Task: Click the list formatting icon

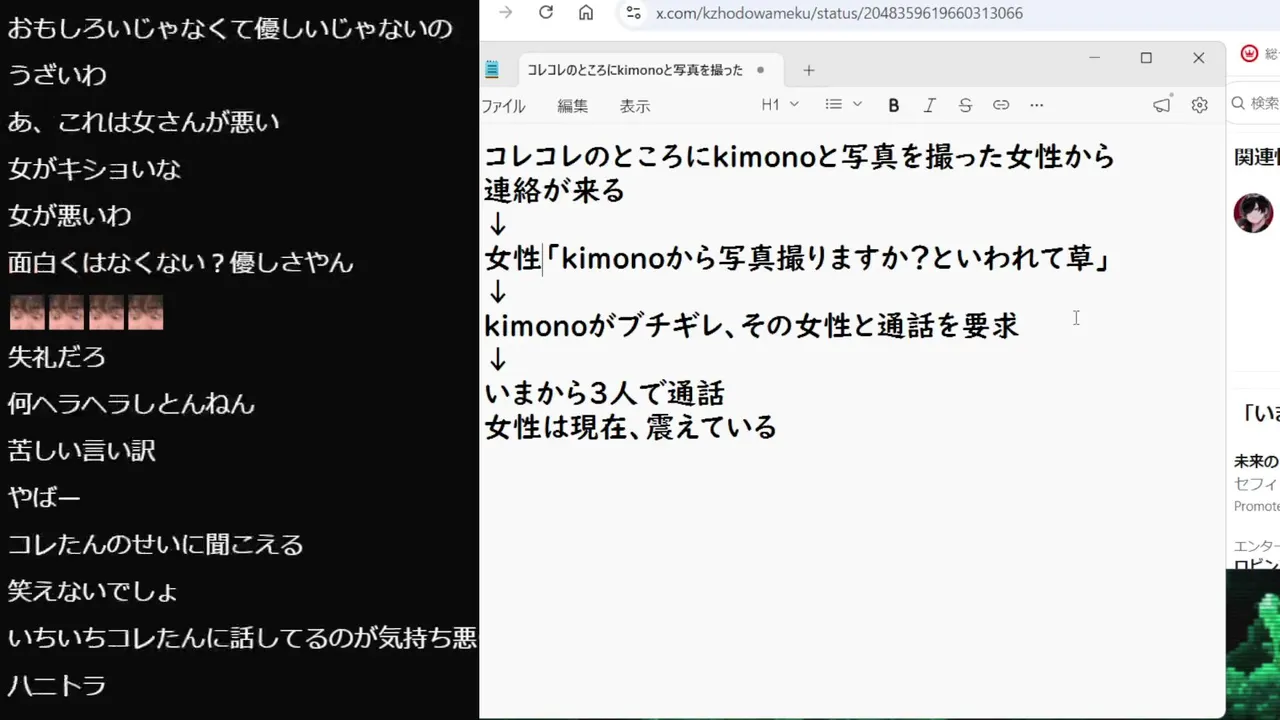Action: [x=833, y=105]
